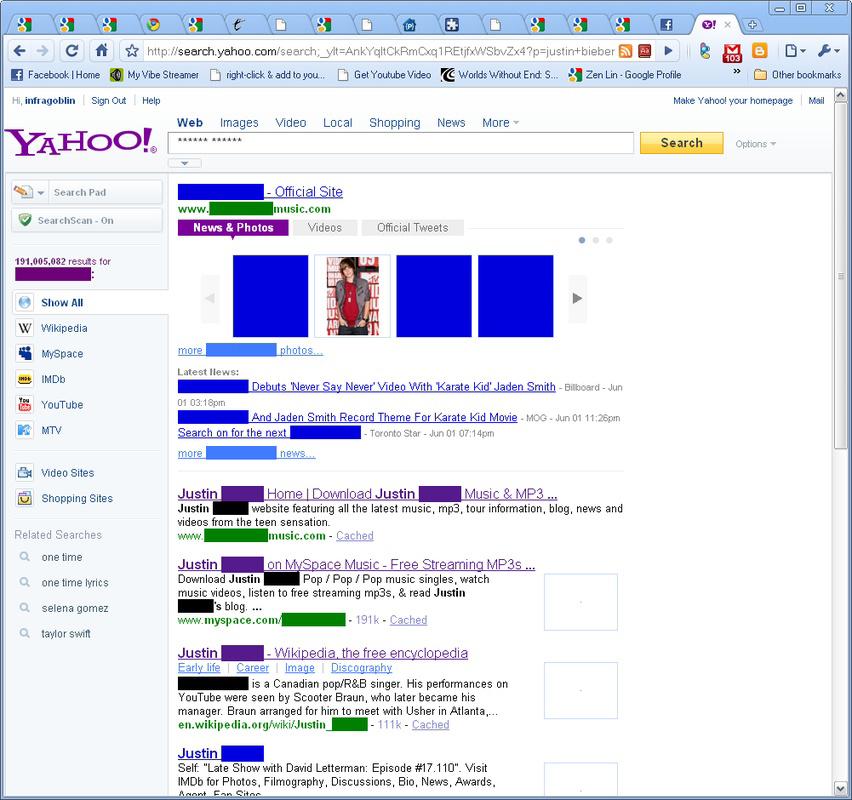This screenshot has width=852, height=800.
Task: Click the play arrow next to address bar
Action: point(668,51)
